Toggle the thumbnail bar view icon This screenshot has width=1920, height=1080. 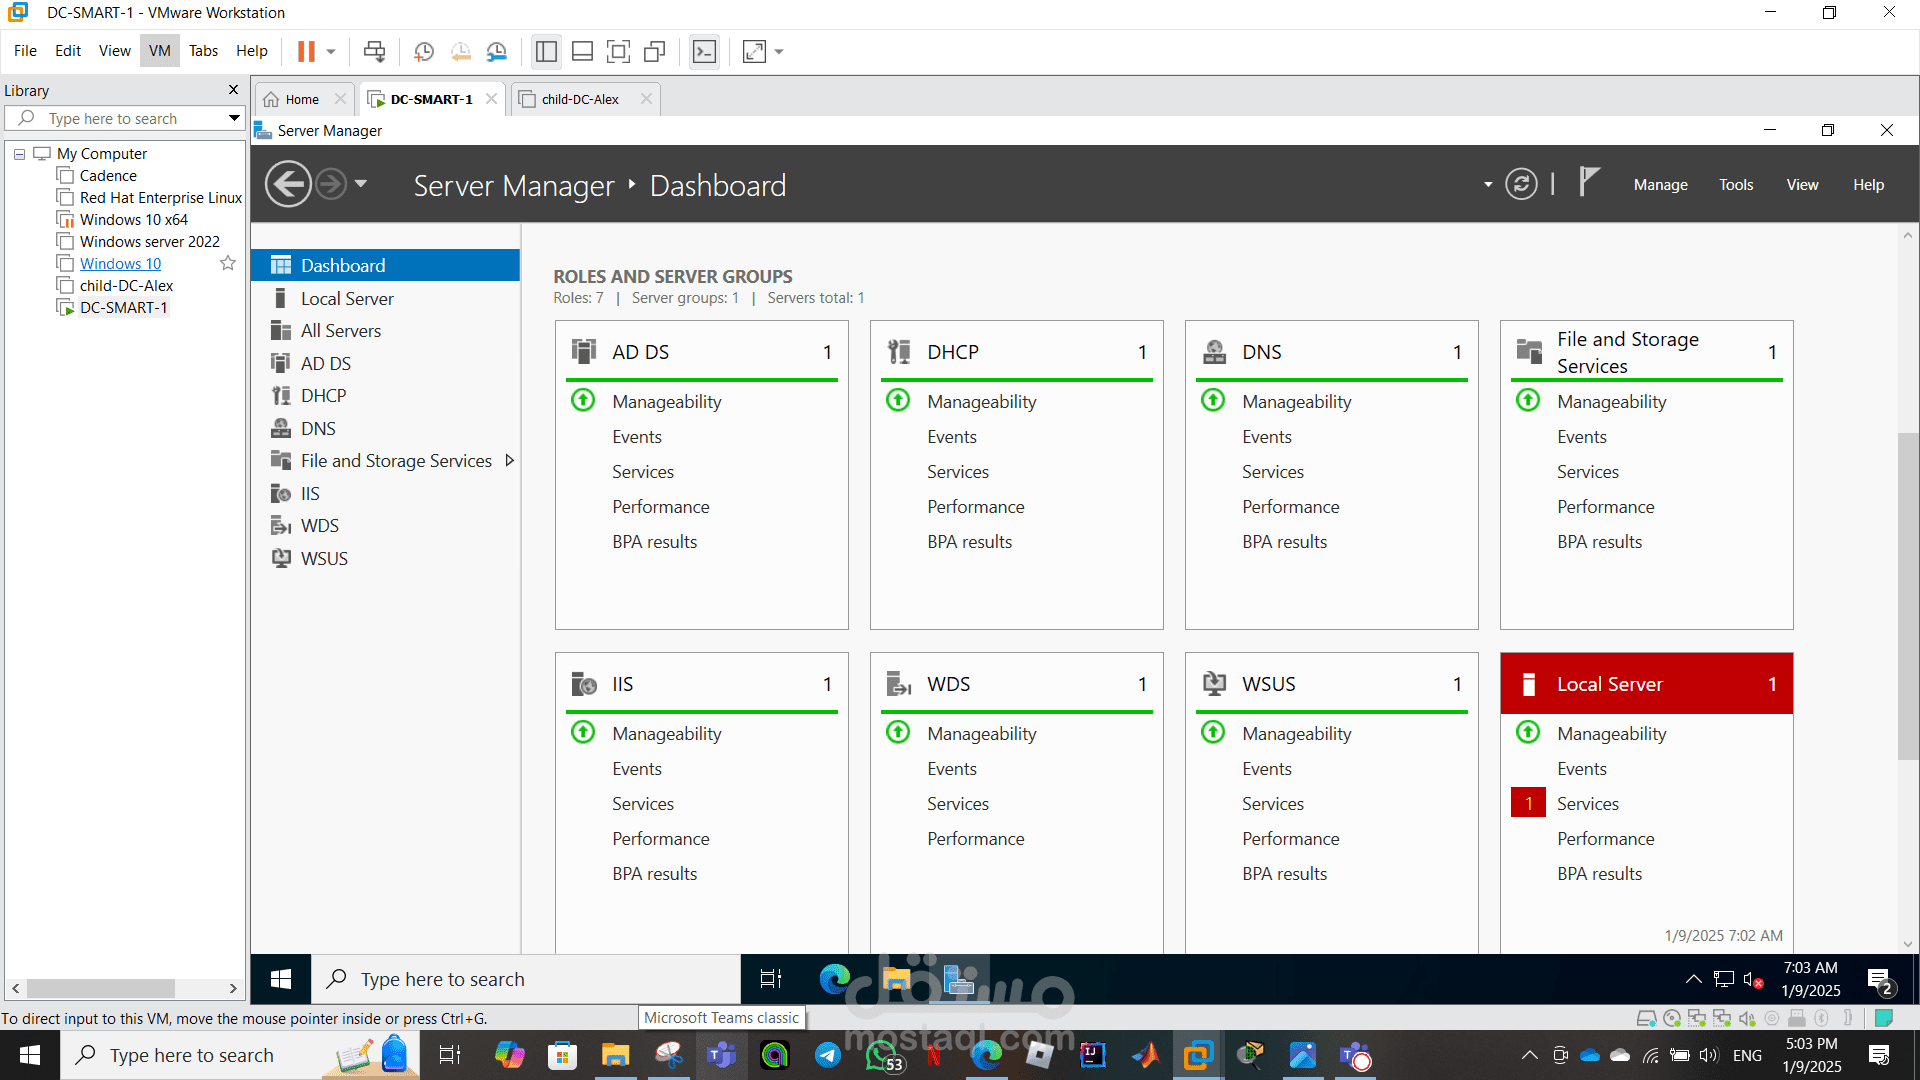(582, 51)
